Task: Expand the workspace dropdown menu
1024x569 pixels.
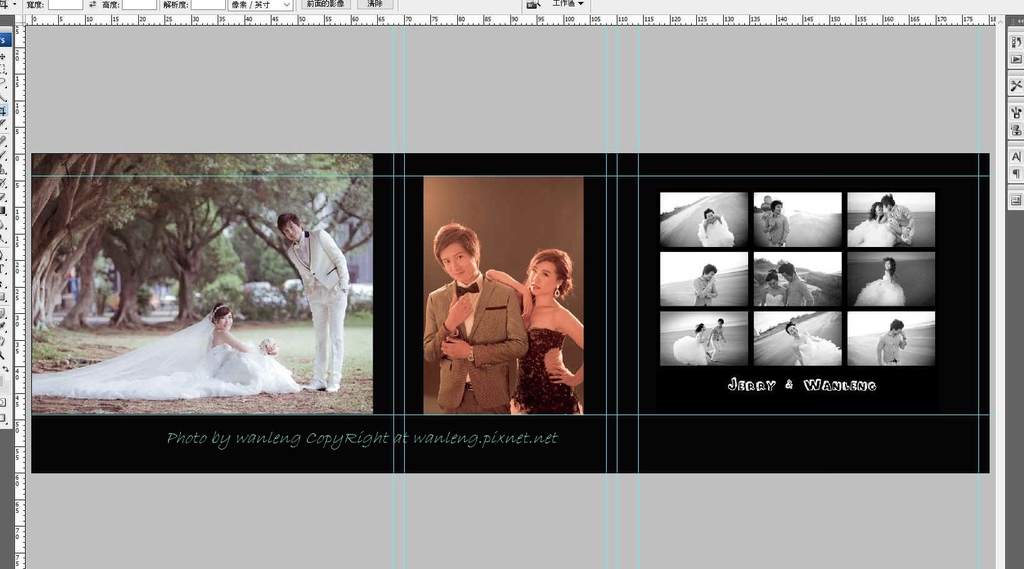Action: pyautogui.click(x=569, y=5)
